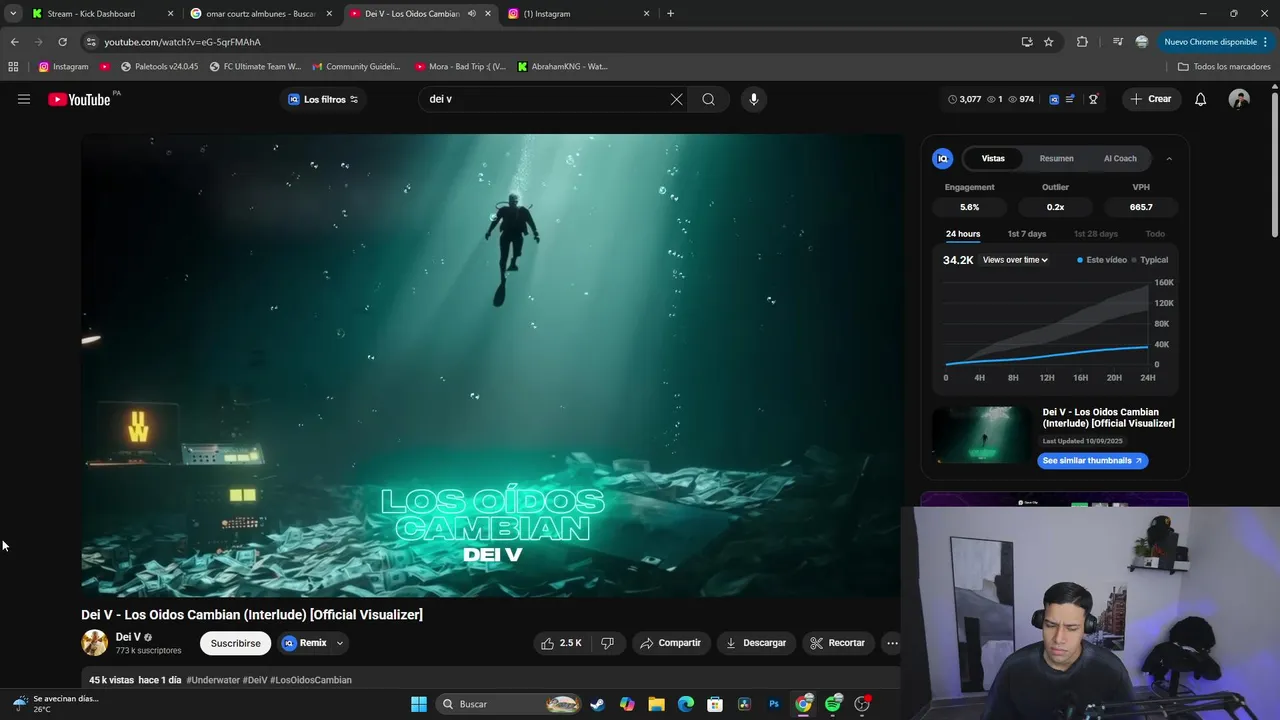
Task: Select the 1st 7 days range tab
Action: [x=1027, y=234]
